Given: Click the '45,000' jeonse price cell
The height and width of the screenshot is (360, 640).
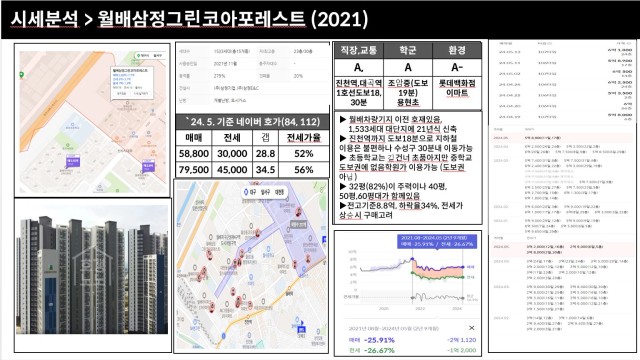Looking at the screenshot, I should [x=232, y=169].
